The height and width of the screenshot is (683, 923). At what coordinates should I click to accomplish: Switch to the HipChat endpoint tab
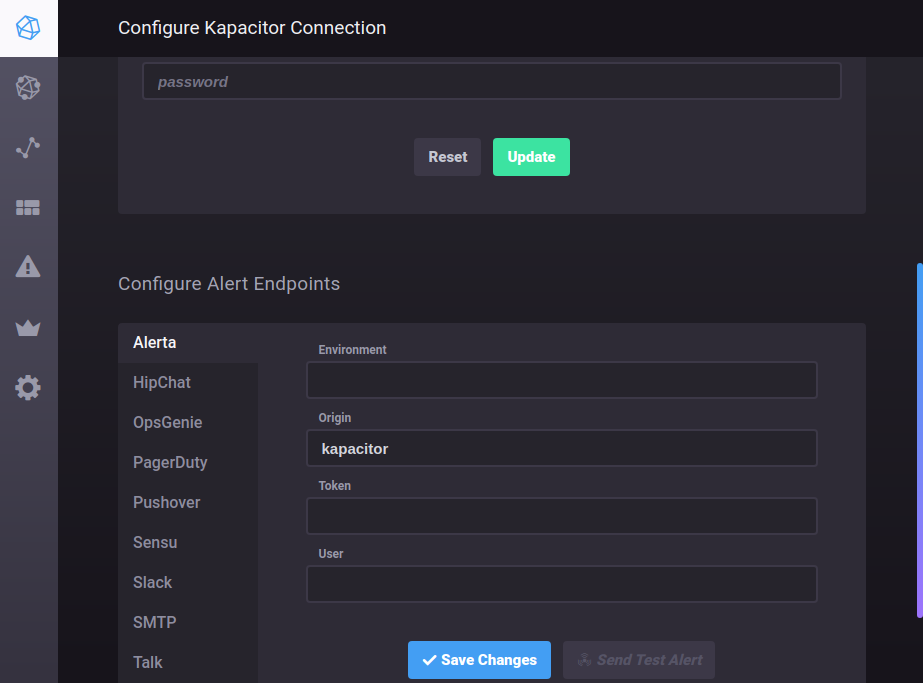pos(162,382)
